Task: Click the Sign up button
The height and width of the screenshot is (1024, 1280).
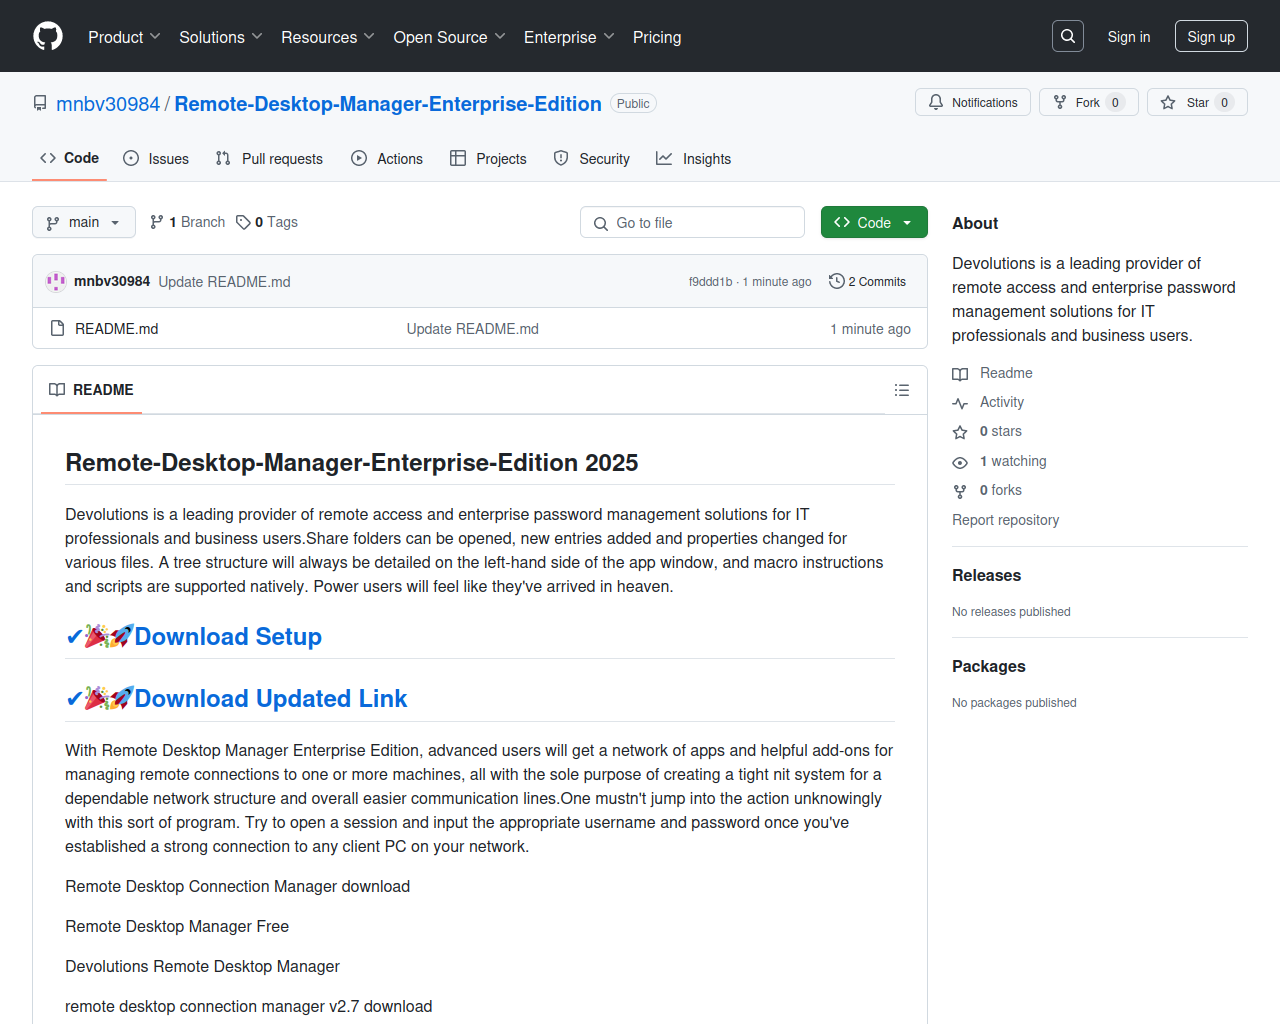Action: 1211,36
